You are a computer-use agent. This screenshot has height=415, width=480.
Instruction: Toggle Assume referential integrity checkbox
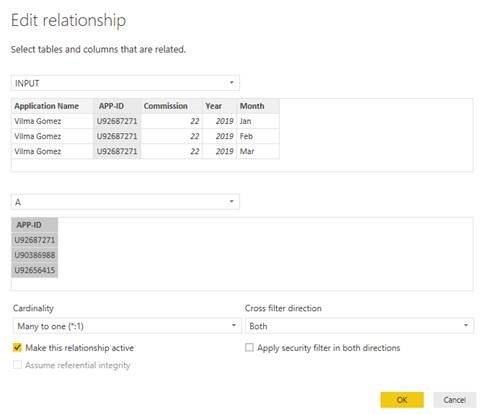(x=17, y=365)
